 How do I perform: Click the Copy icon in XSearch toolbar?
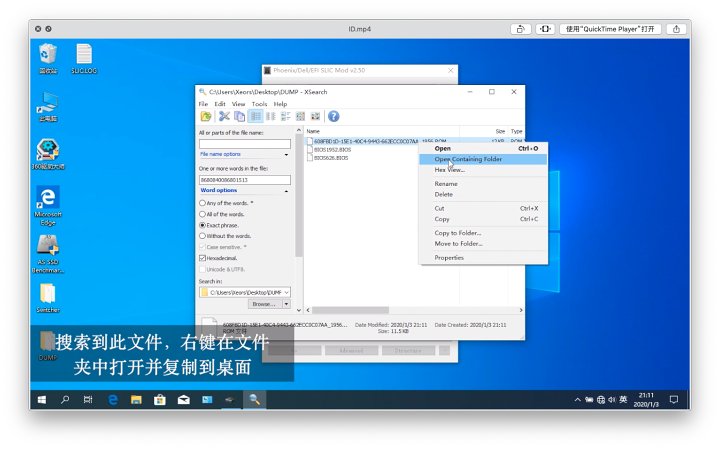pyautogui.click(x=239, y=116)
